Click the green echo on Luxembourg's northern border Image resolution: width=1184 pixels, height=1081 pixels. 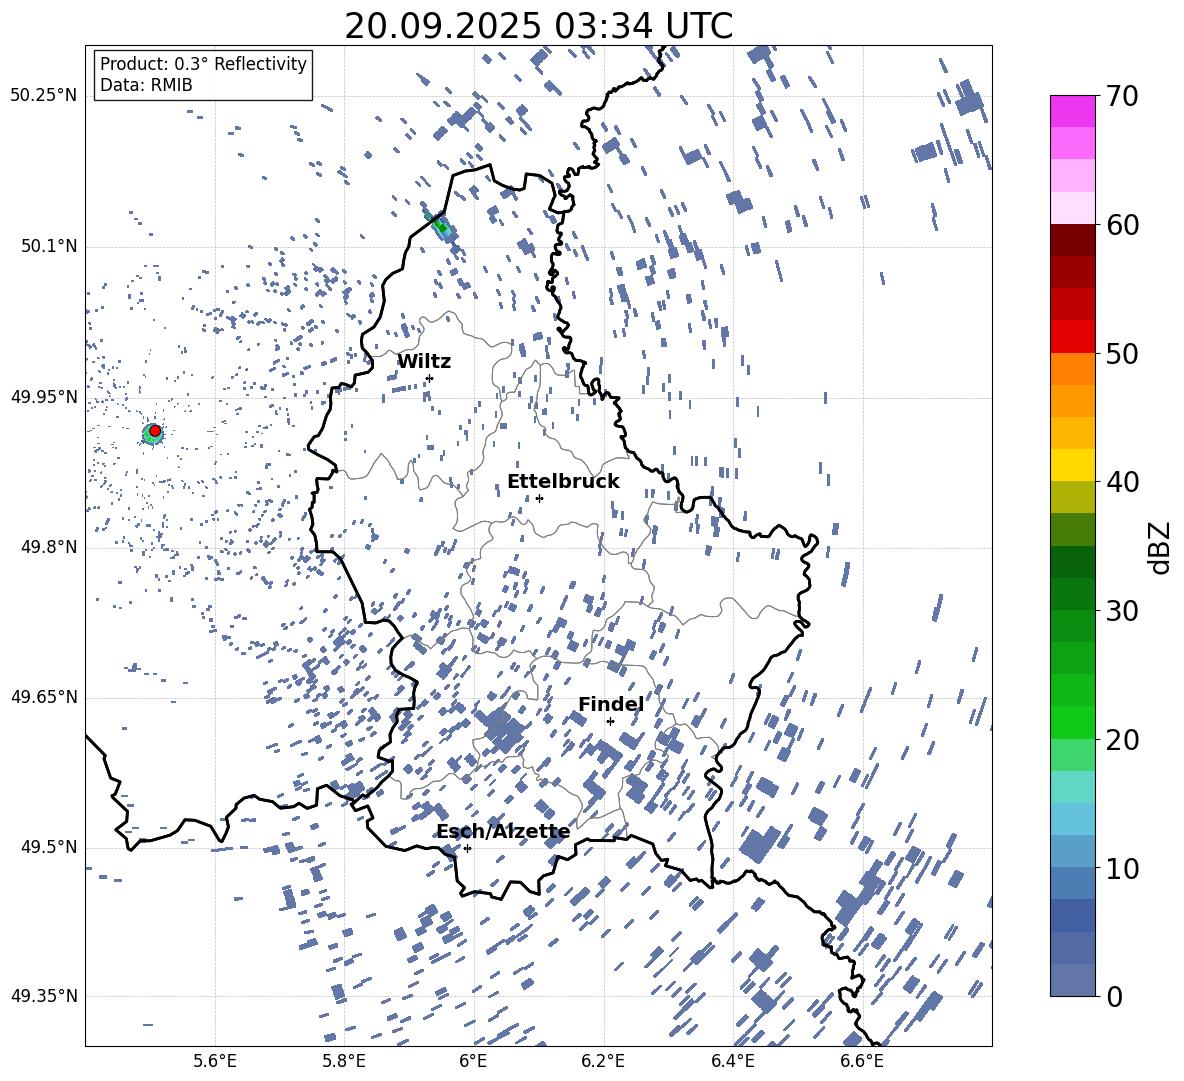(x=441, y=227)
